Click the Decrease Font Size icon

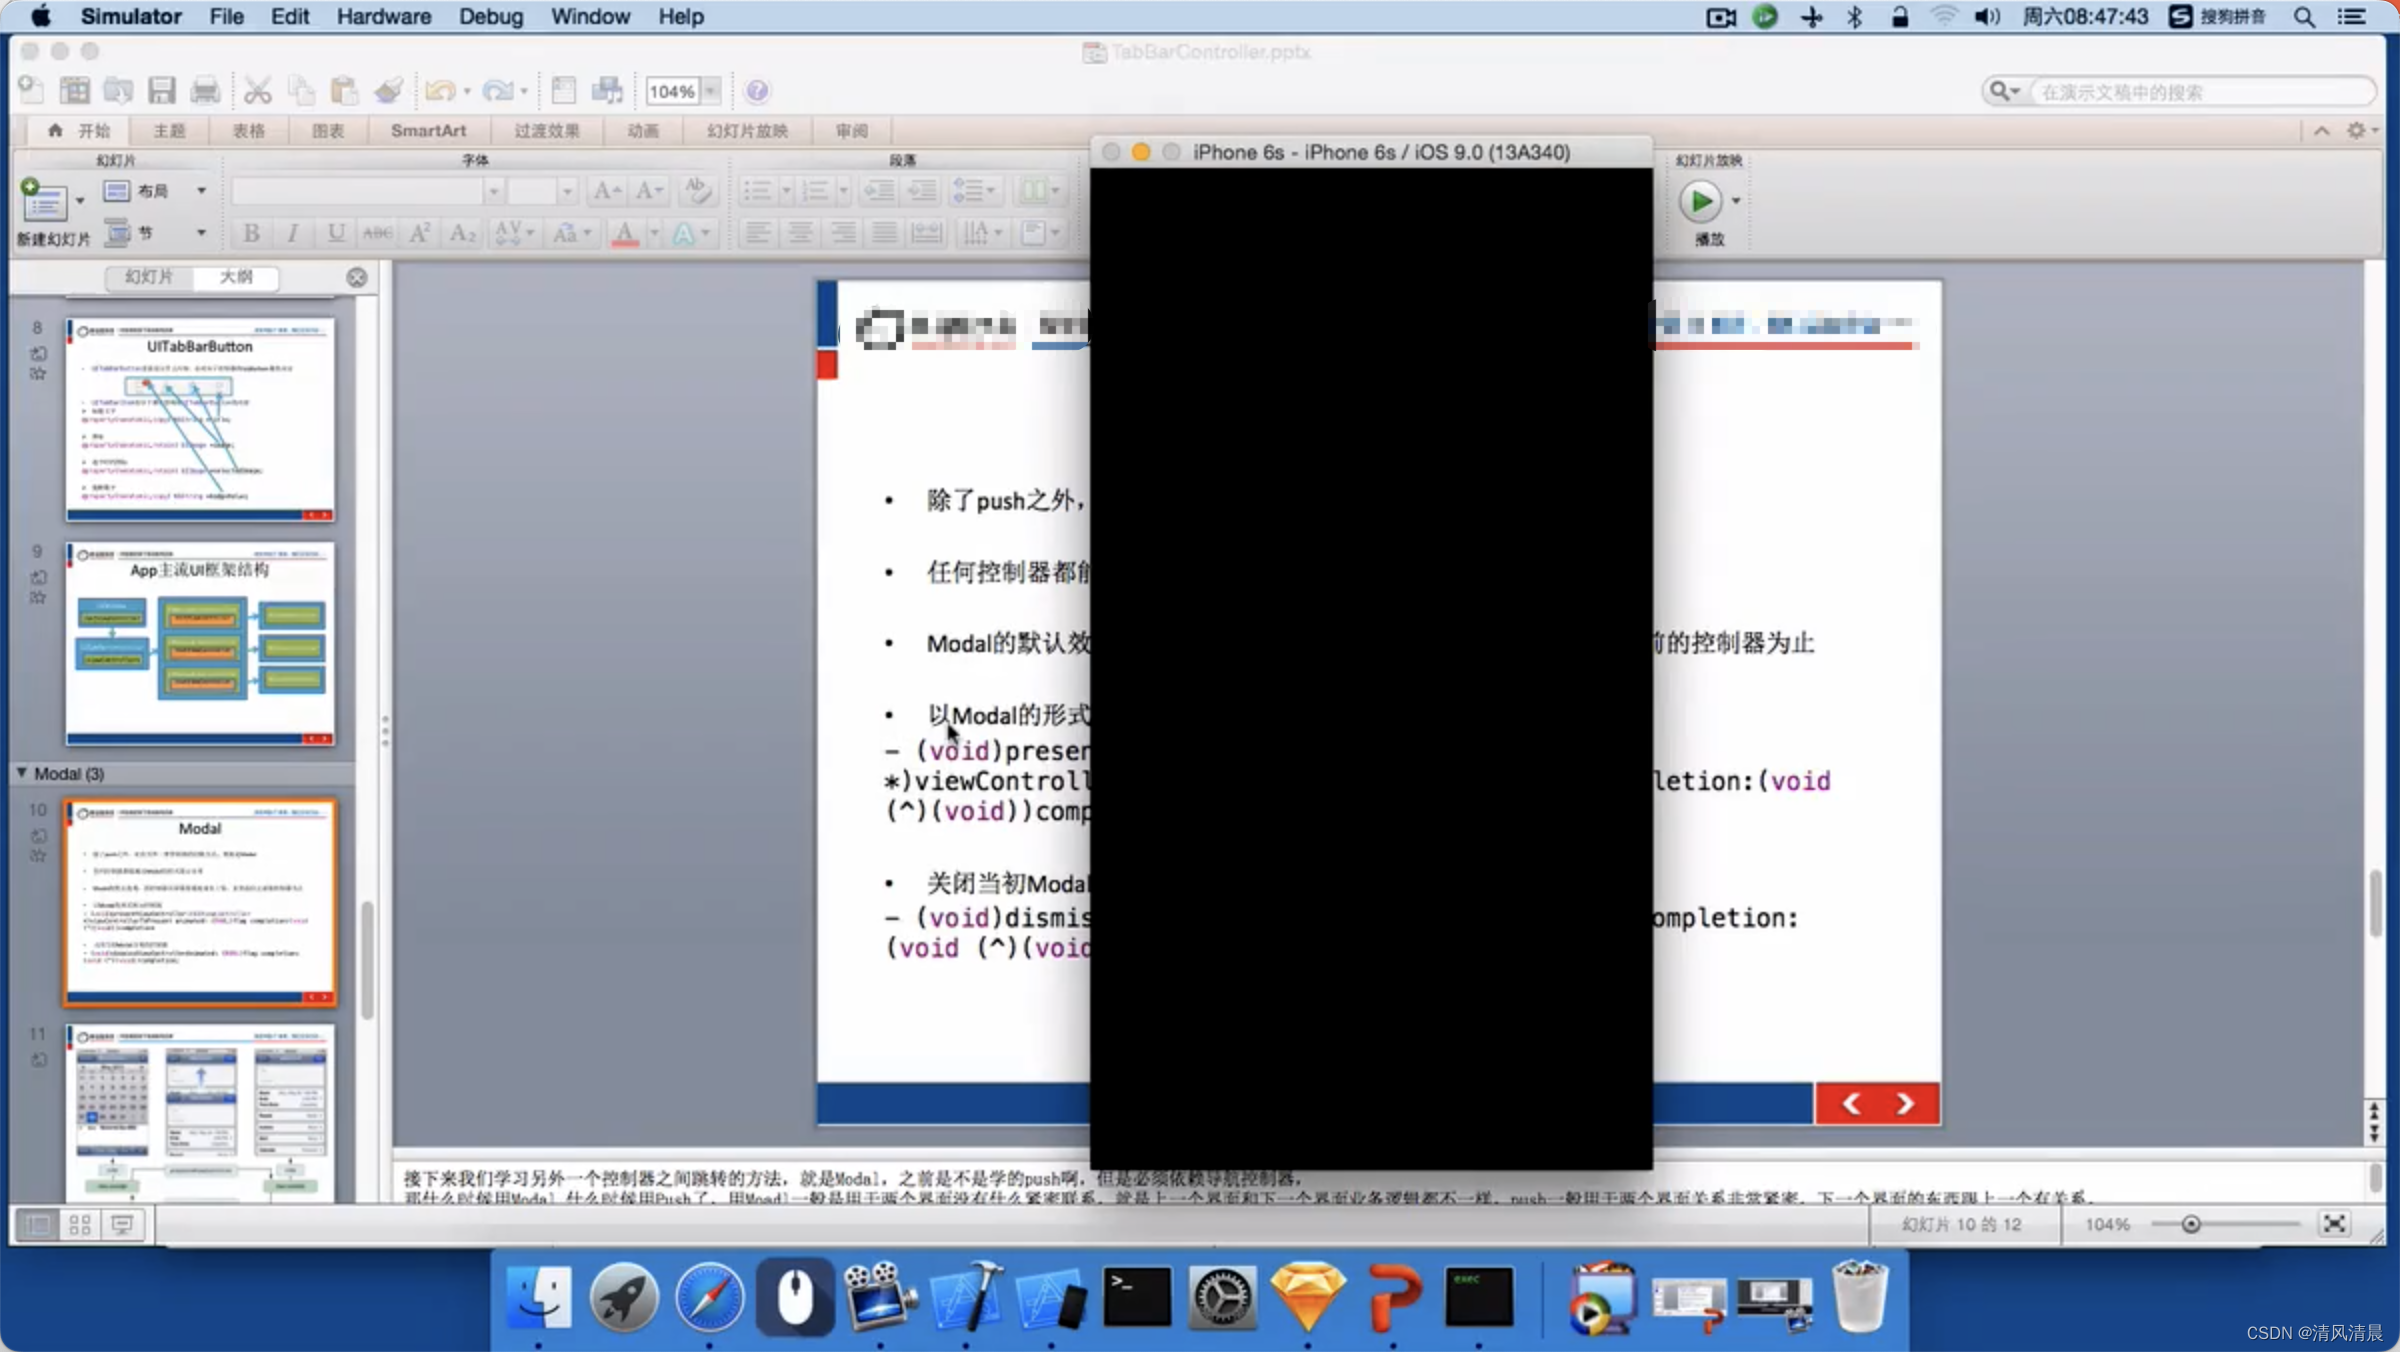649,190
